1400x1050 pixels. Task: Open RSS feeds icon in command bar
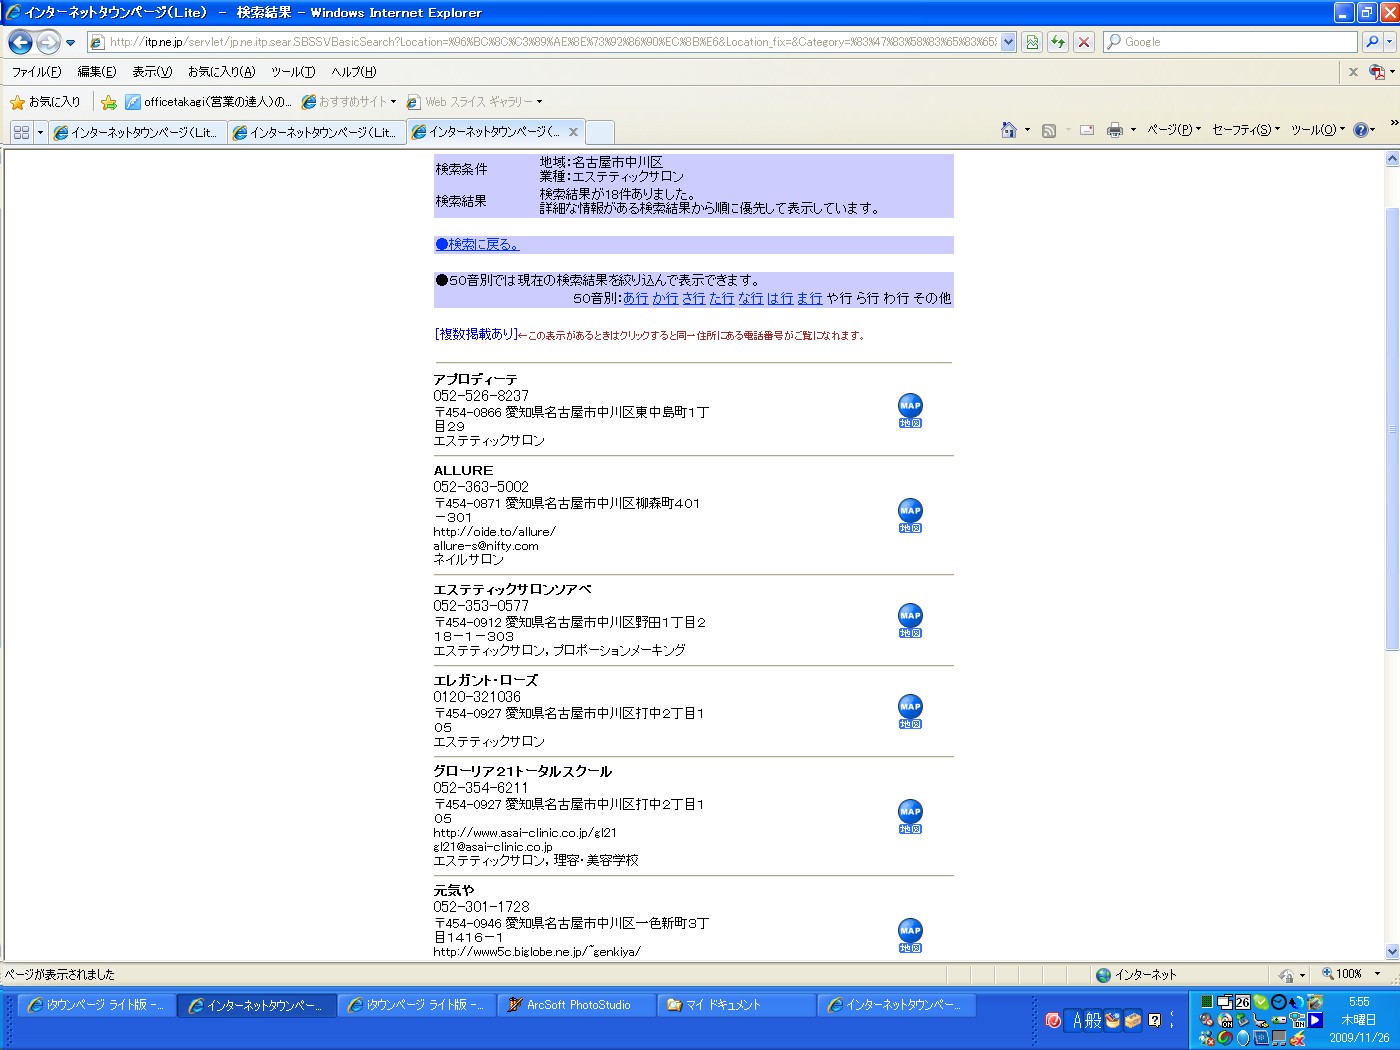click(1049, 130)
